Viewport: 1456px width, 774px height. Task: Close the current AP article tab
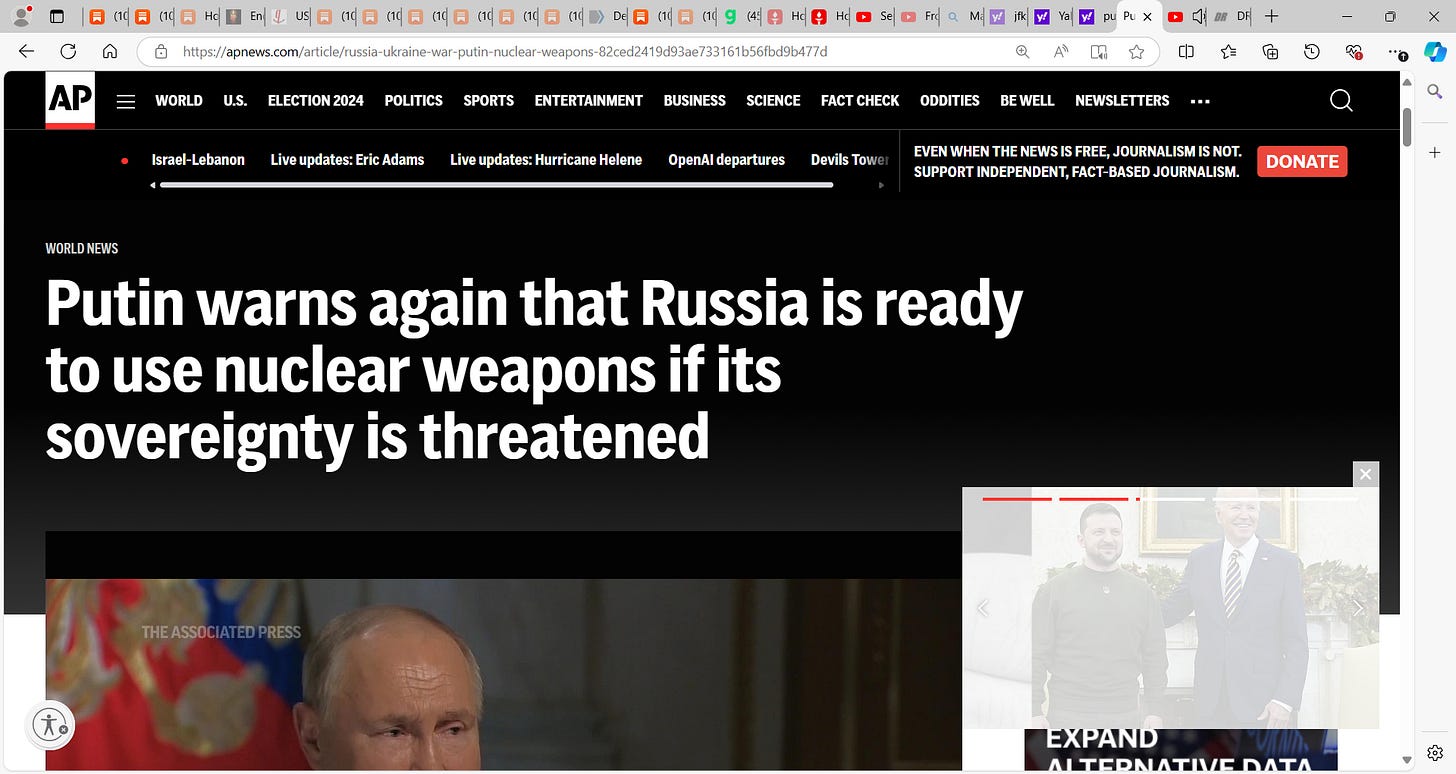click(1147, 16)
